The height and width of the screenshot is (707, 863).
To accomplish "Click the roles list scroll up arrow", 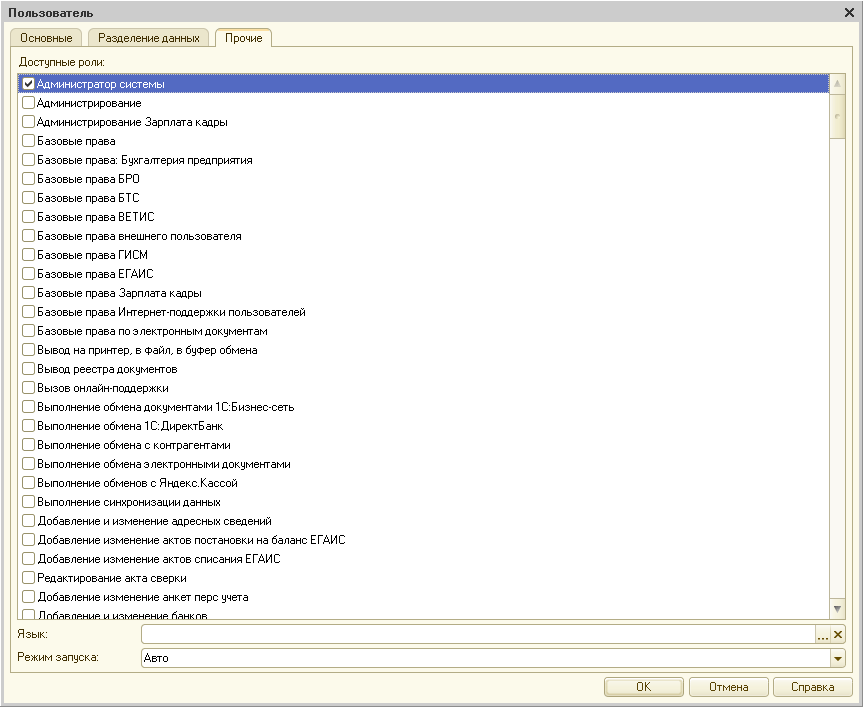I will tap(837, 84).
